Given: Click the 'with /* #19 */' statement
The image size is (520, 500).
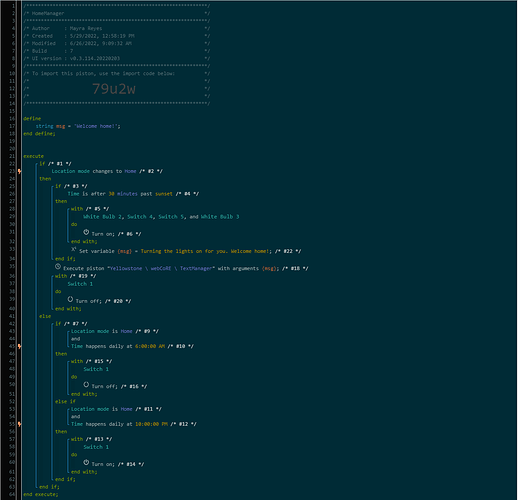Looking at the screenshot, I should (x=76, y=276).
